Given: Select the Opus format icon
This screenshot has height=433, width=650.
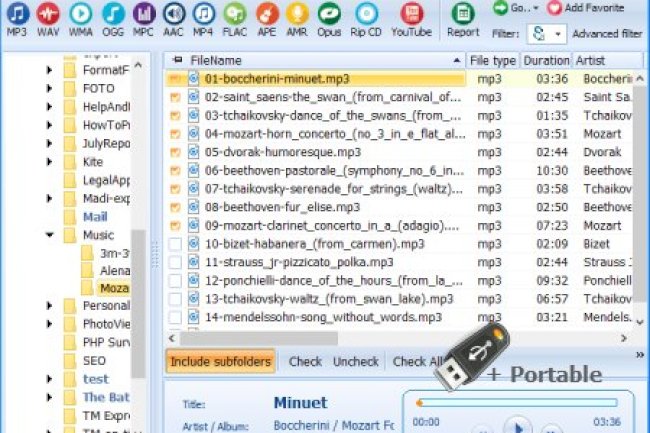Looking at the screenshot, I should (x=329, y=14).
